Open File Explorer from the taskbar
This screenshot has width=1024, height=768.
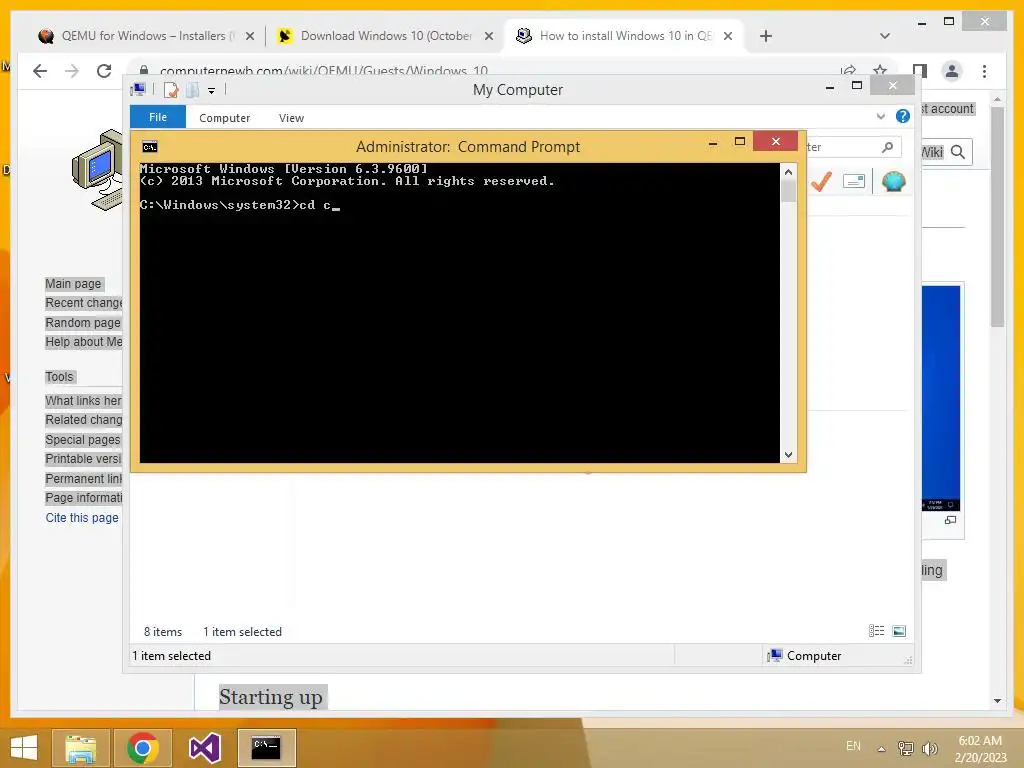point(81,748)
